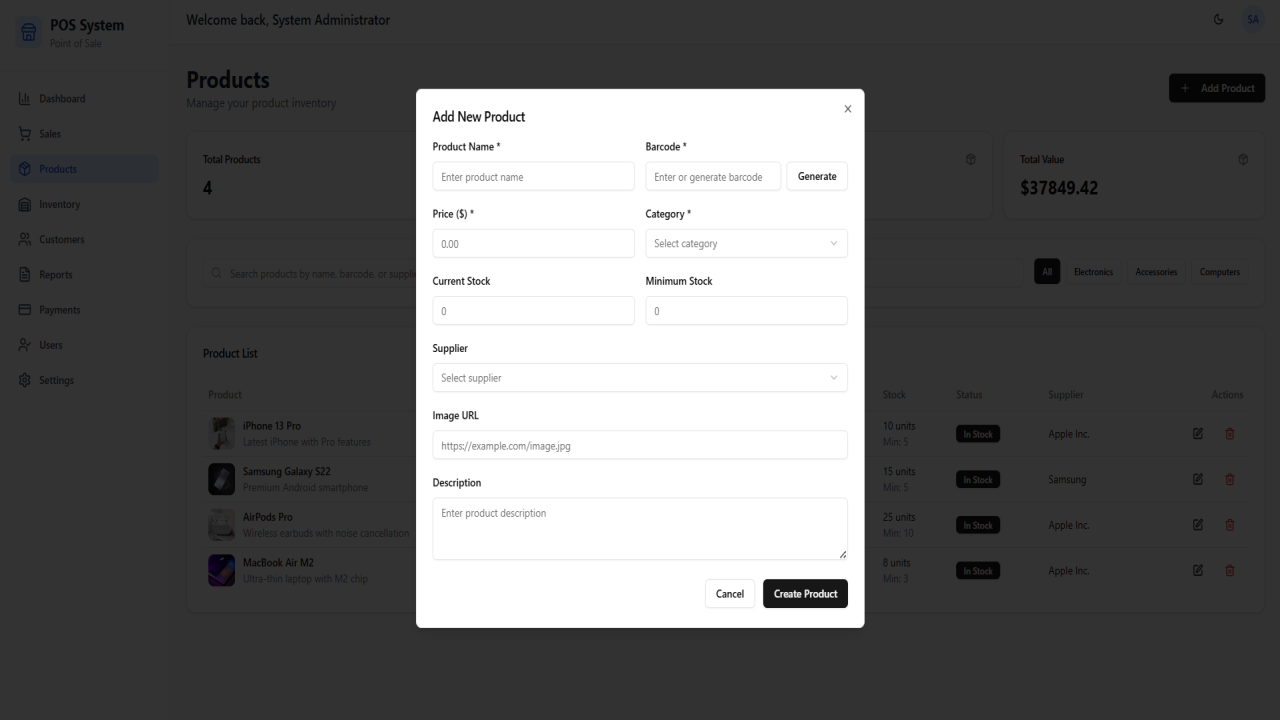Click the In Stock badge for Samsung
Viewport: 1280px width, 720px height.
point(978,480)
